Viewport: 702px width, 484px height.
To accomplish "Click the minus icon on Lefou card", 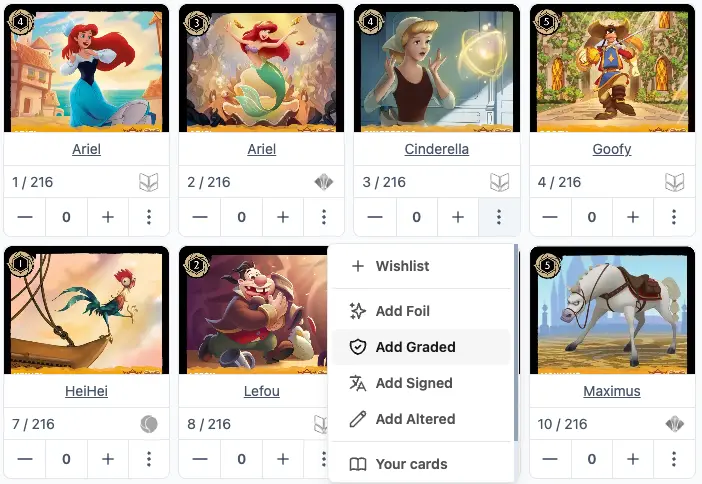I will pos(200,459).
